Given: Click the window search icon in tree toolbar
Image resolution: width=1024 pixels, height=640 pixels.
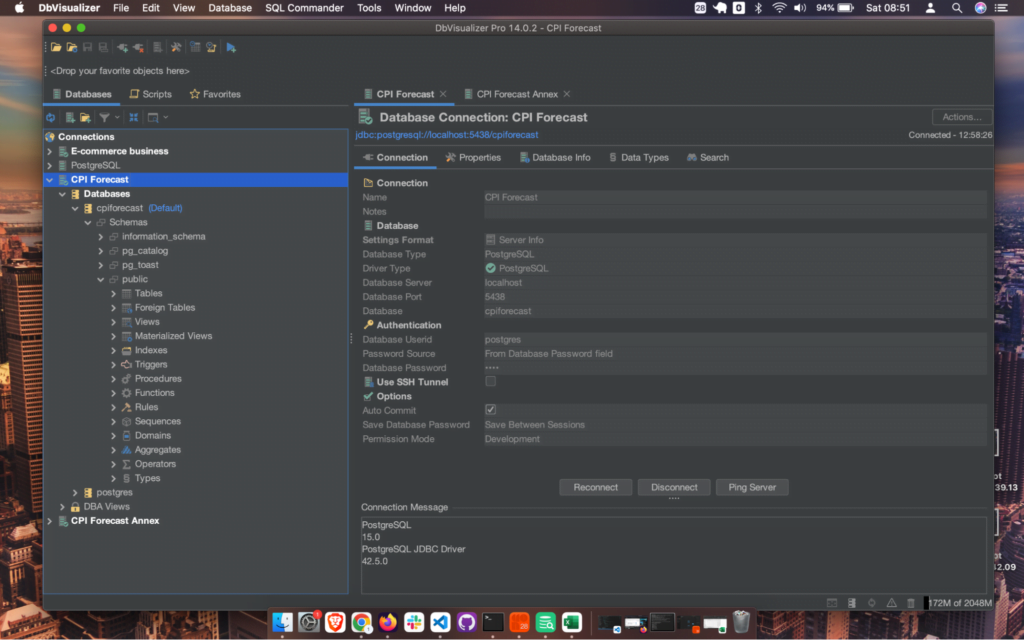Looking at the screenshot, I should (x=153, y=118).
